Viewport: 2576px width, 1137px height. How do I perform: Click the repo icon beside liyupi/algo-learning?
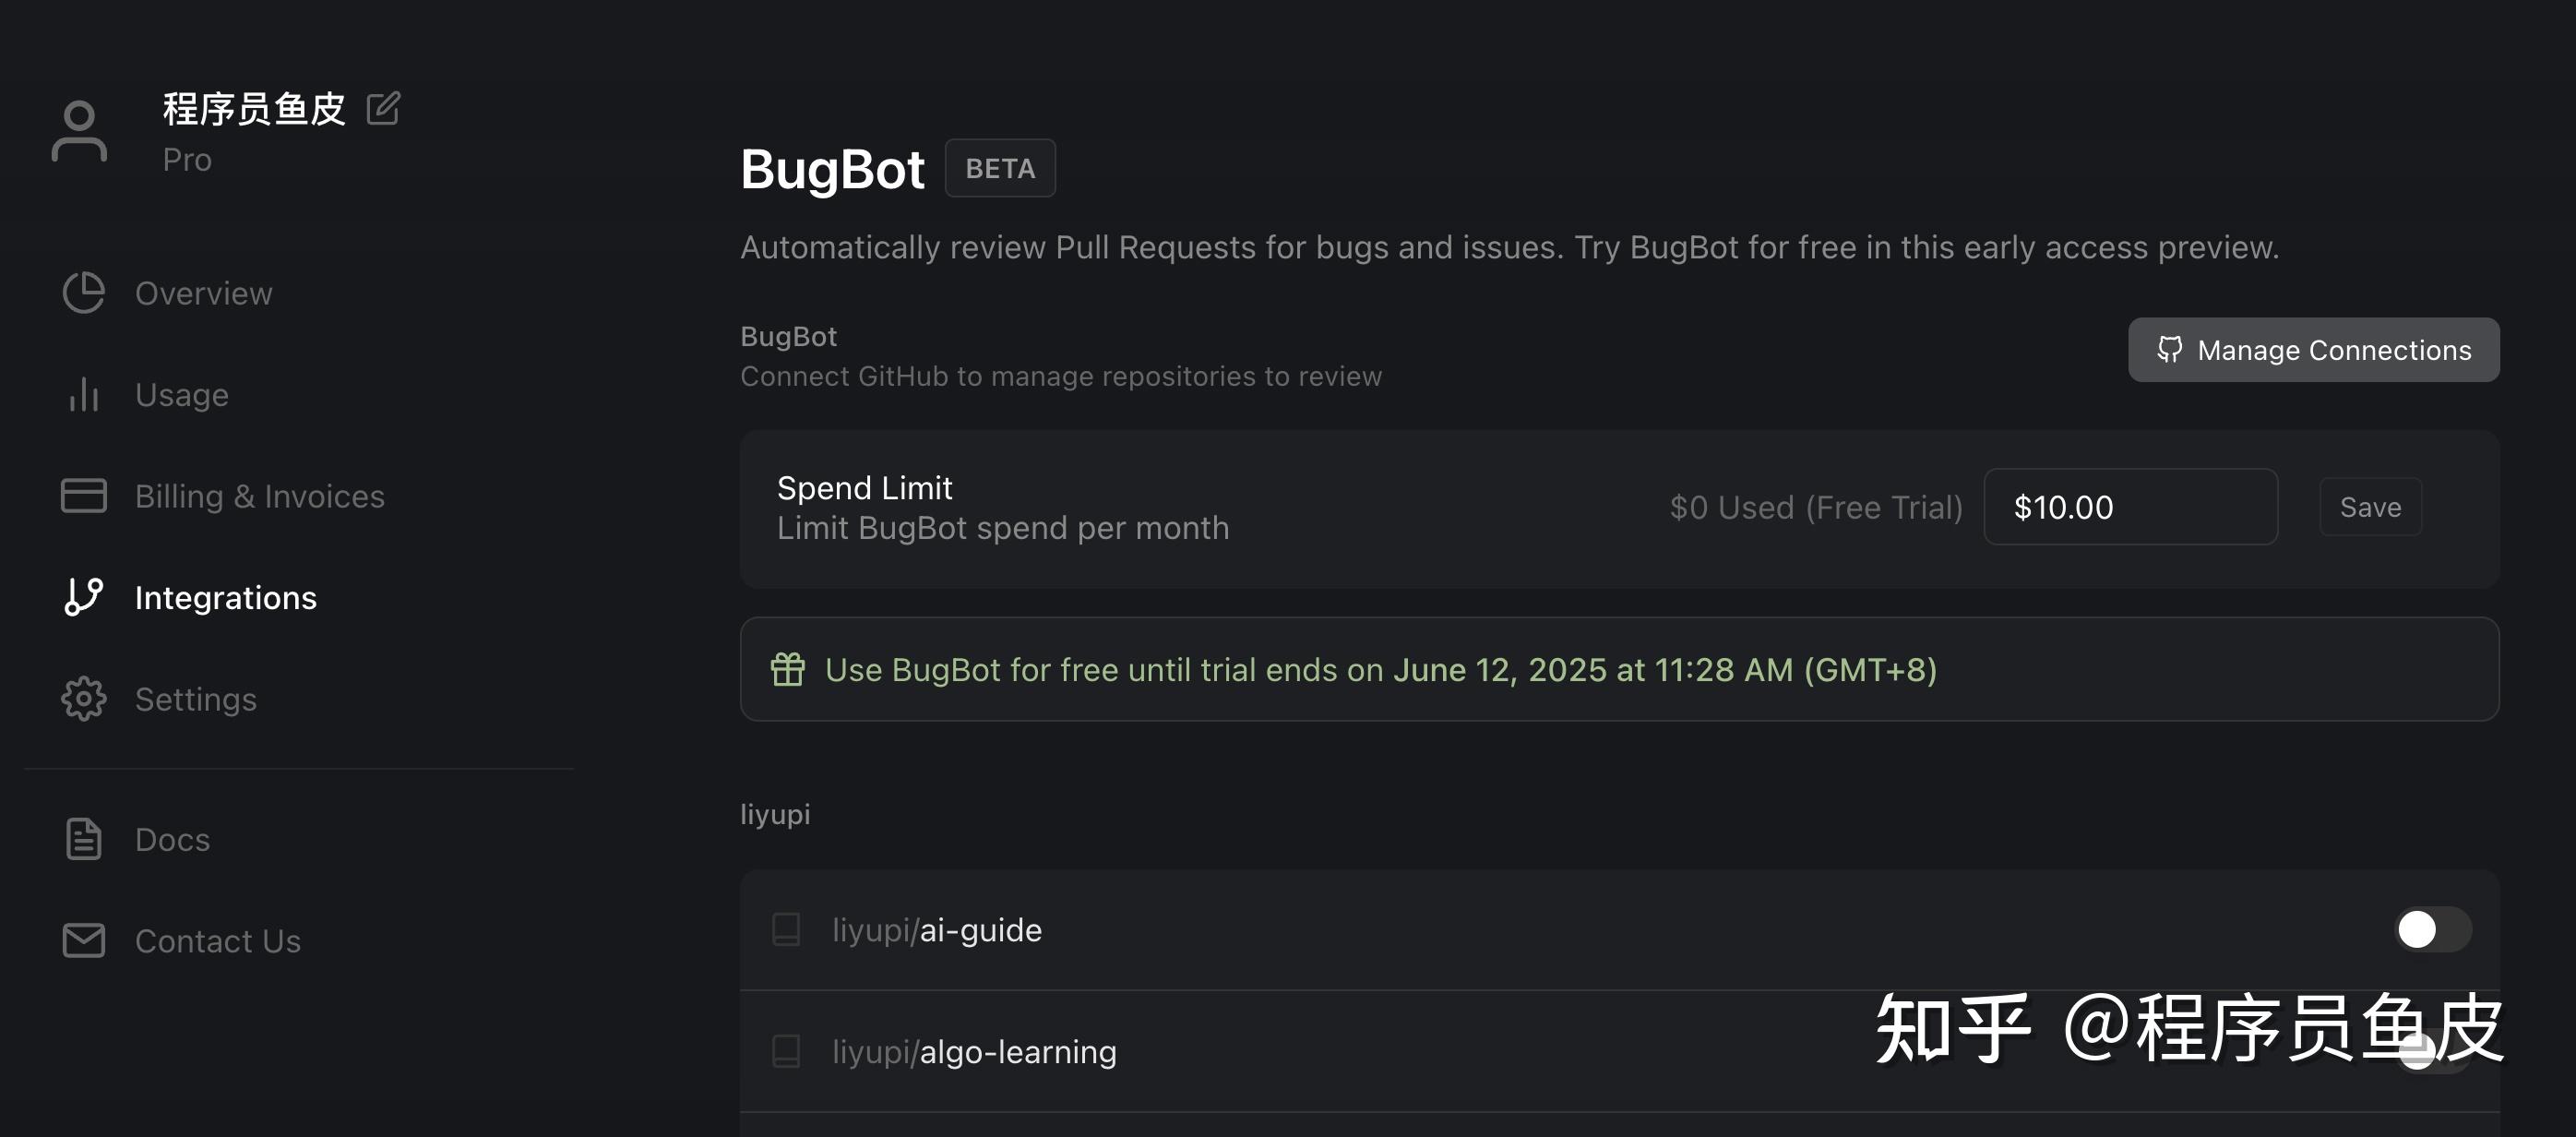[786, 1051]
